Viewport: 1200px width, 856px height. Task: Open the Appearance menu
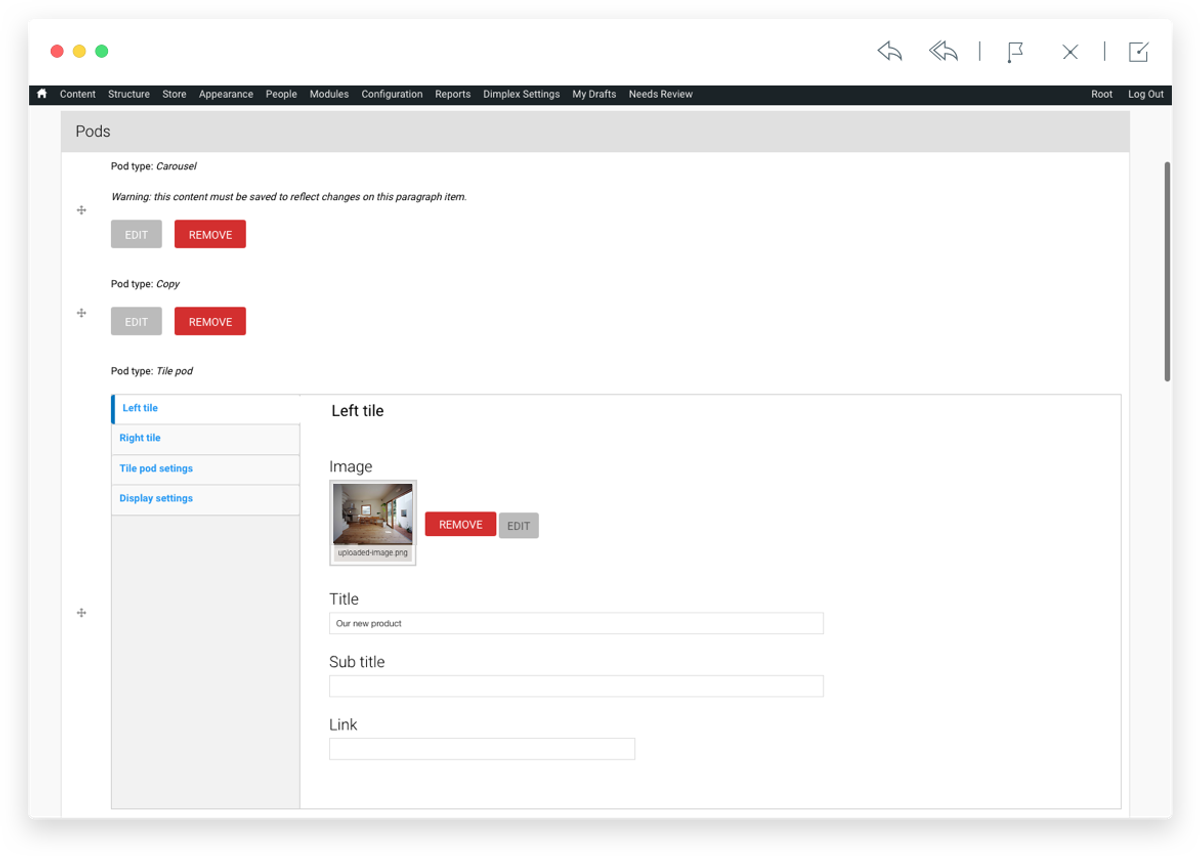pos(226,94)
